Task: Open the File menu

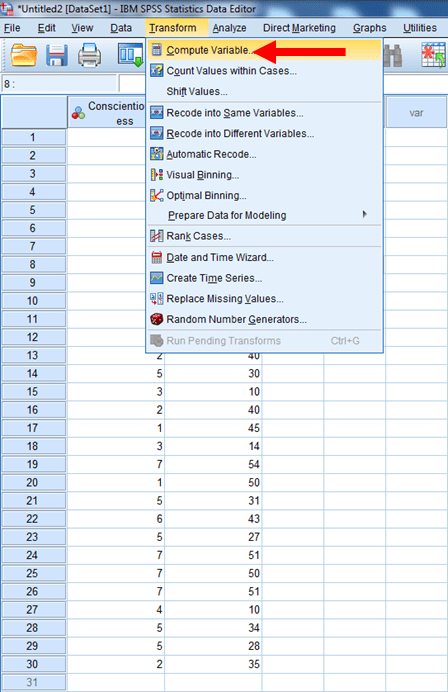Action: pos(12,28)
